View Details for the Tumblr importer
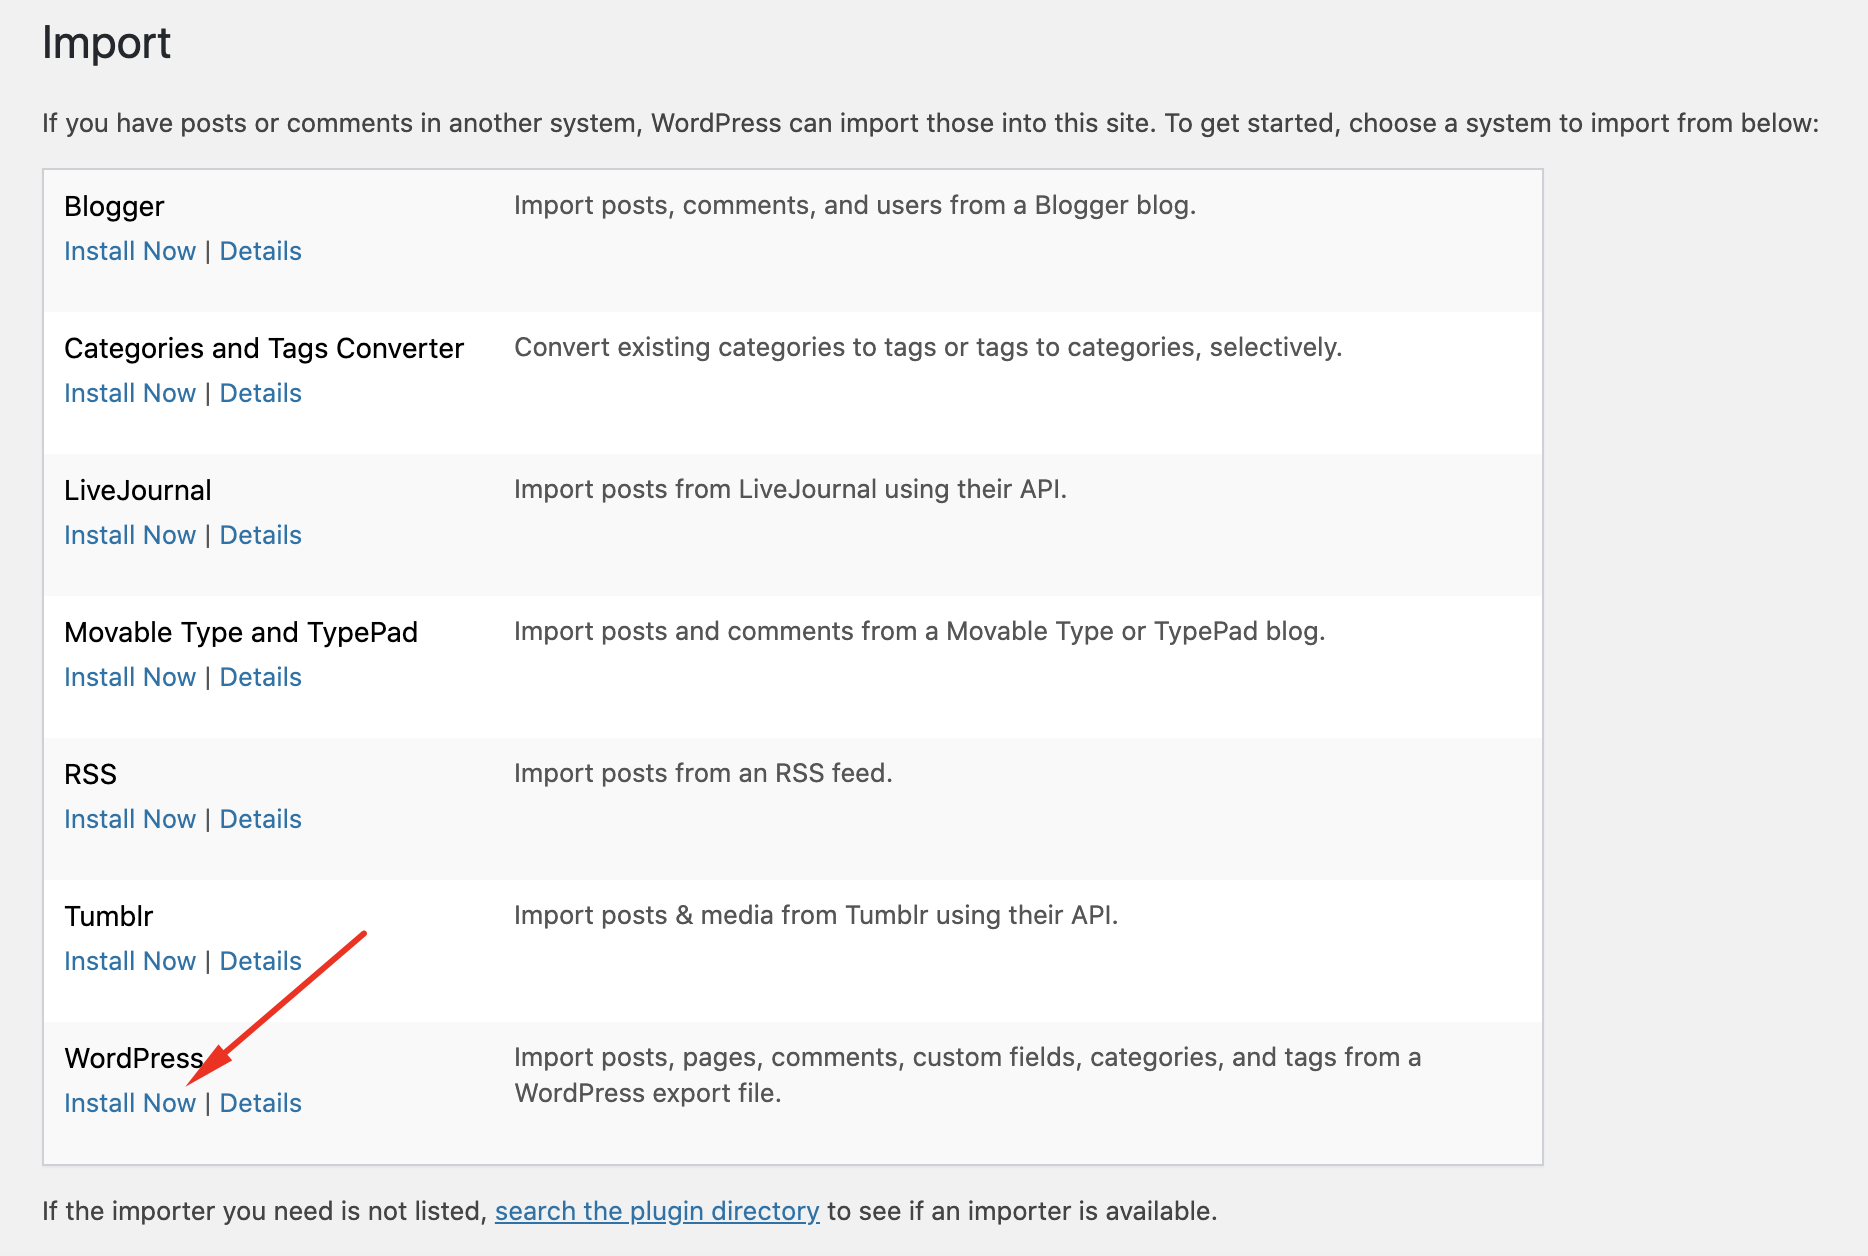This screenshot has height=1256, width=1868. pyautogui.click(x=260, y=961)
